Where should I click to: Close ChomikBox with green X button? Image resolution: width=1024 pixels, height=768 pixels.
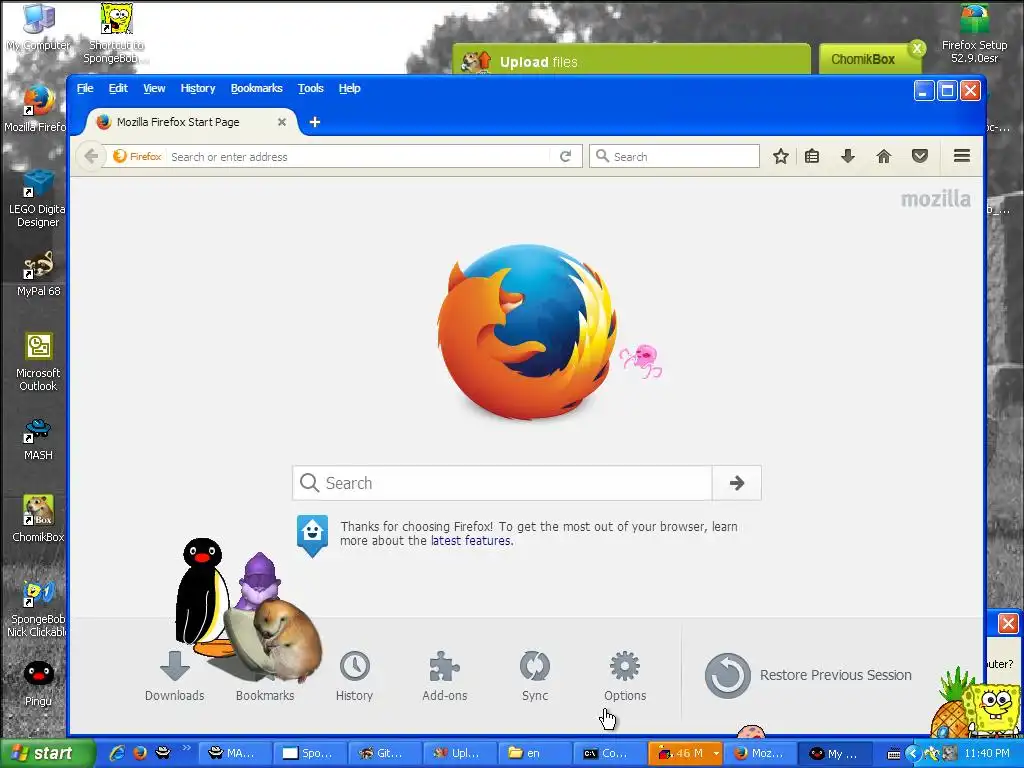917,48
